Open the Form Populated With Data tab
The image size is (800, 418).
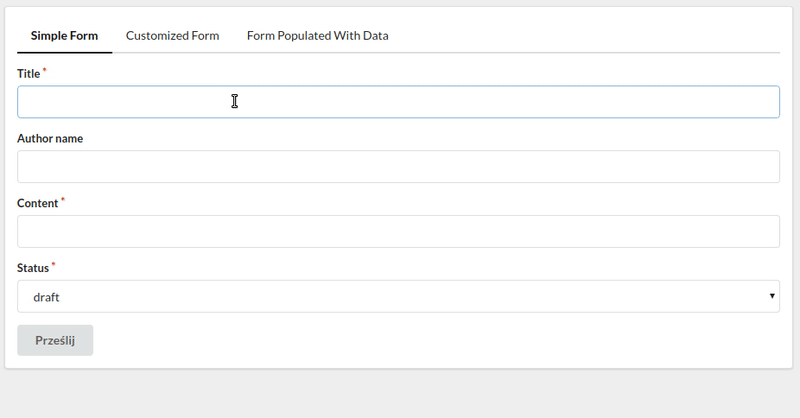point(317,36)
